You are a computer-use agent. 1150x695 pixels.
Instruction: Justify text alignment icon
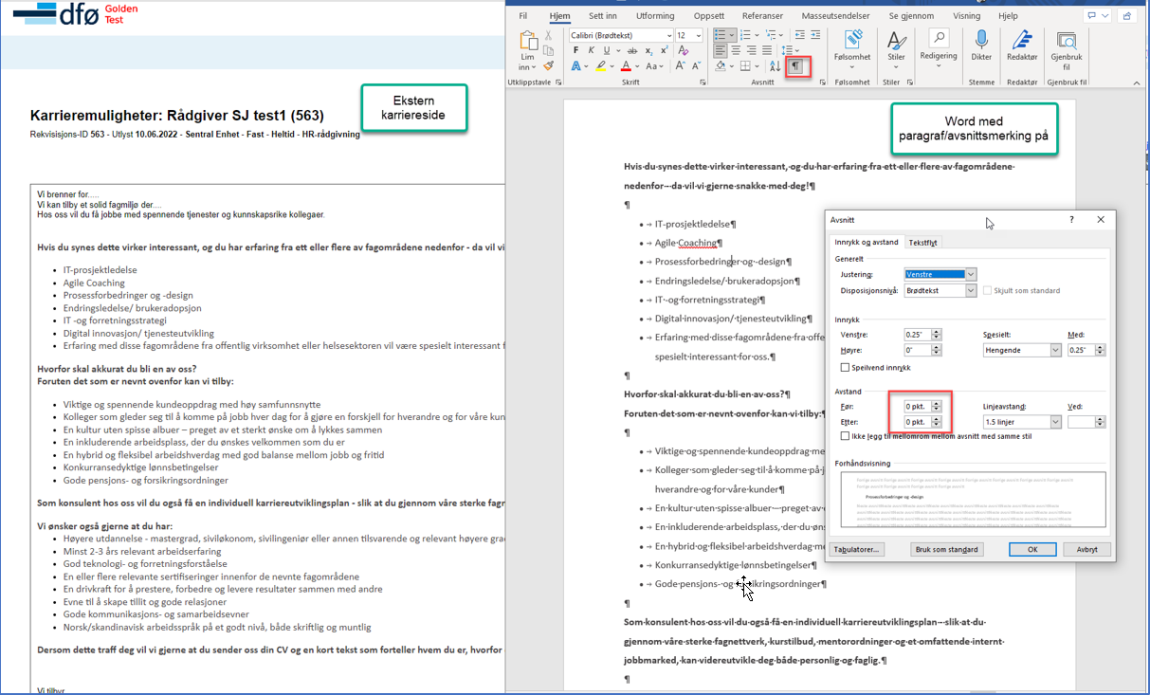pos(767,51)
